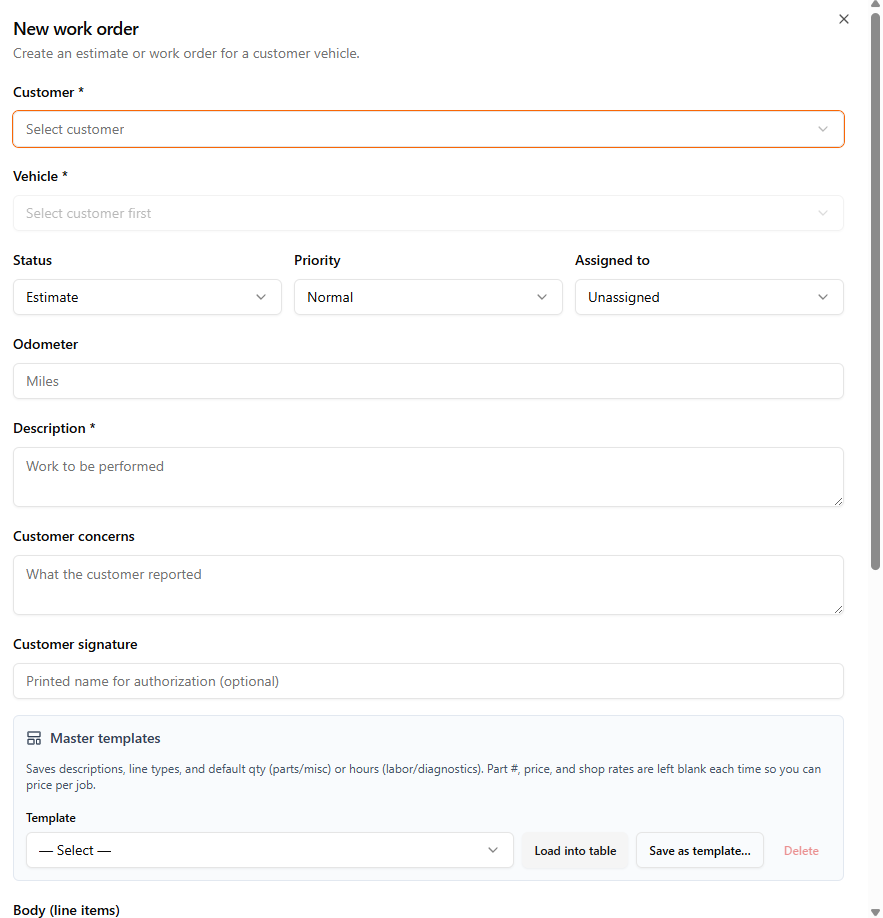Click the scroll down arrow of scrollbar
Image resolution: width=883 pixels, height=918 pixels.
[876, 911]
